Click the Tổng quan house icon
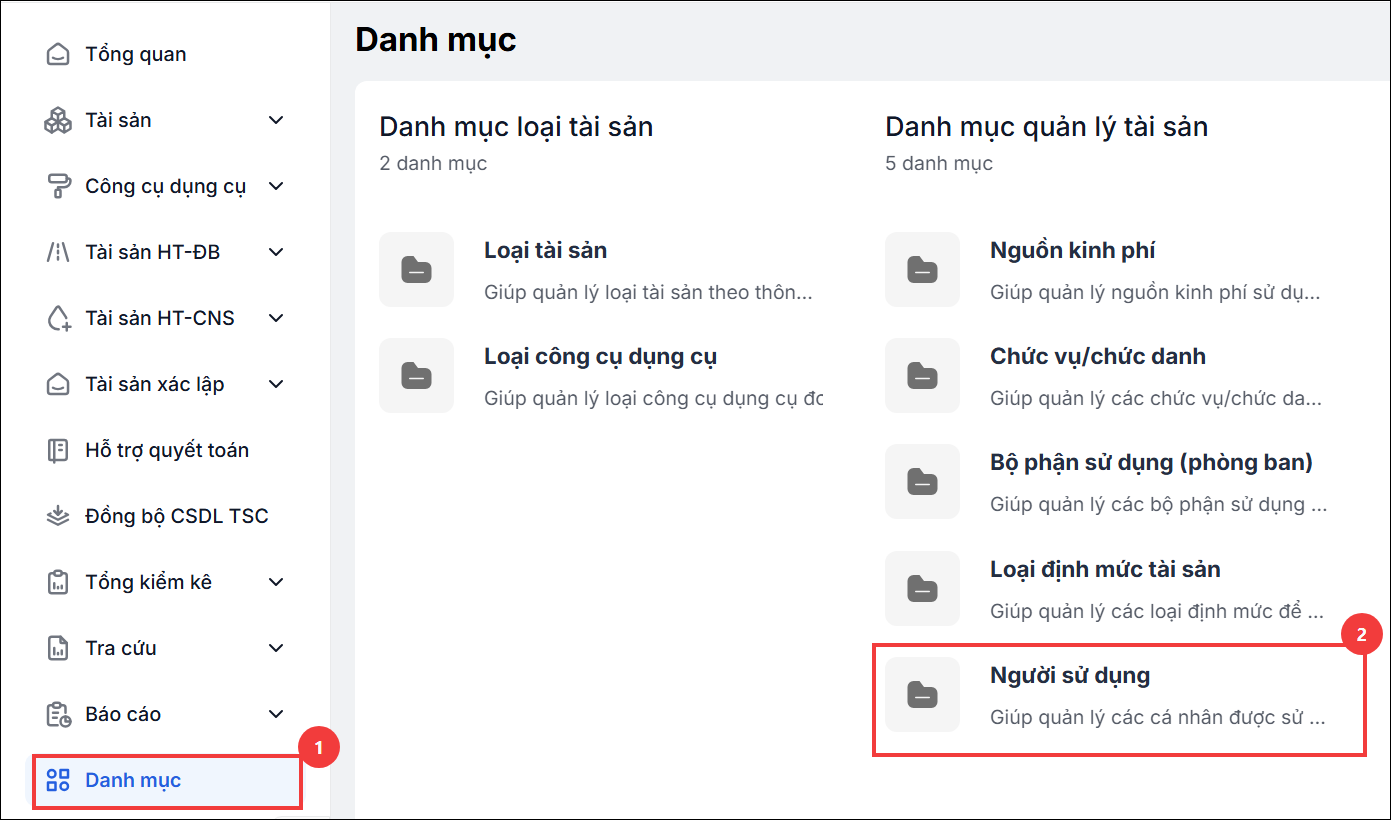This screenshot has height=820, width=1391. coord(58,54)
